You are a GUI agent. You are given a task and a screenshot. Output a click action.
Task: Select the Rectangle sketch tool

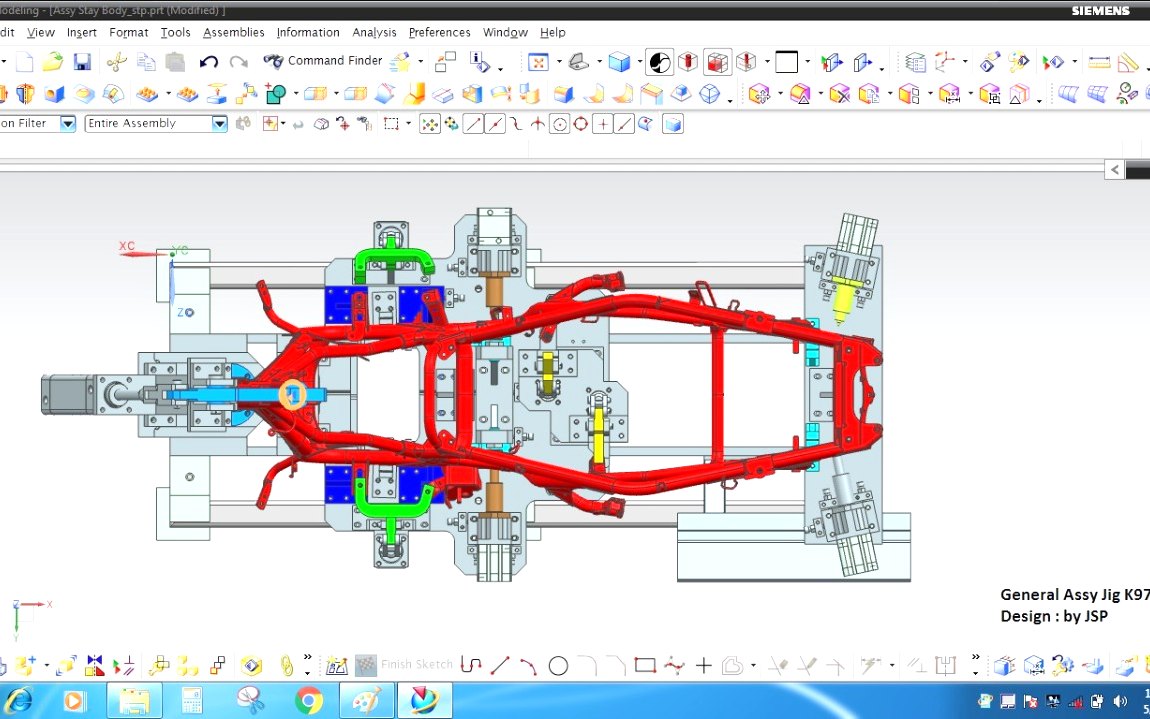[x=645, y=665]
